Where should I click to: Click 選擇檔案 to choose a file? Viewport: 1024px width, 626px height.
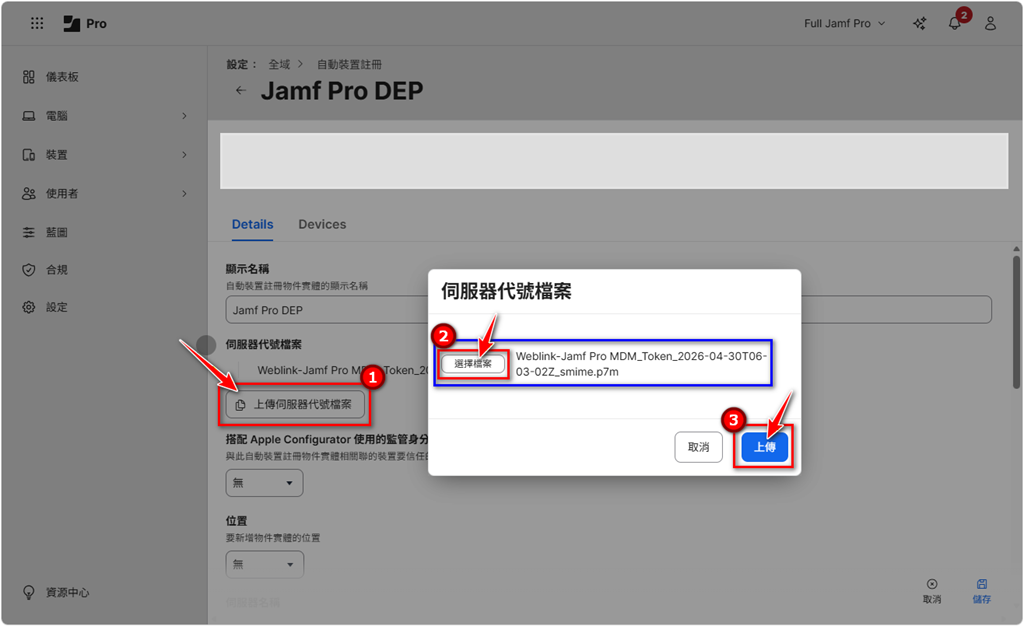click(x=473, y=364)
